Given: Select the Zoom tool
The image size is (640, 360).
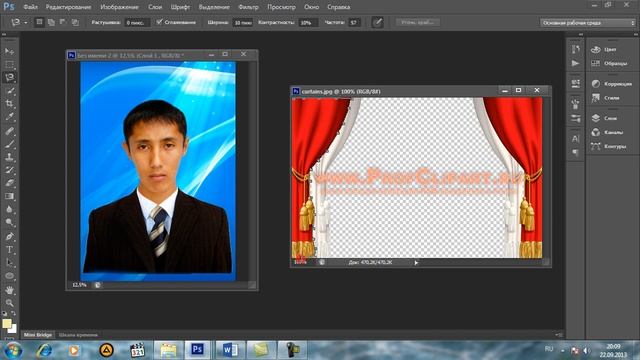Looking at the screenshot, I should 9,303.
